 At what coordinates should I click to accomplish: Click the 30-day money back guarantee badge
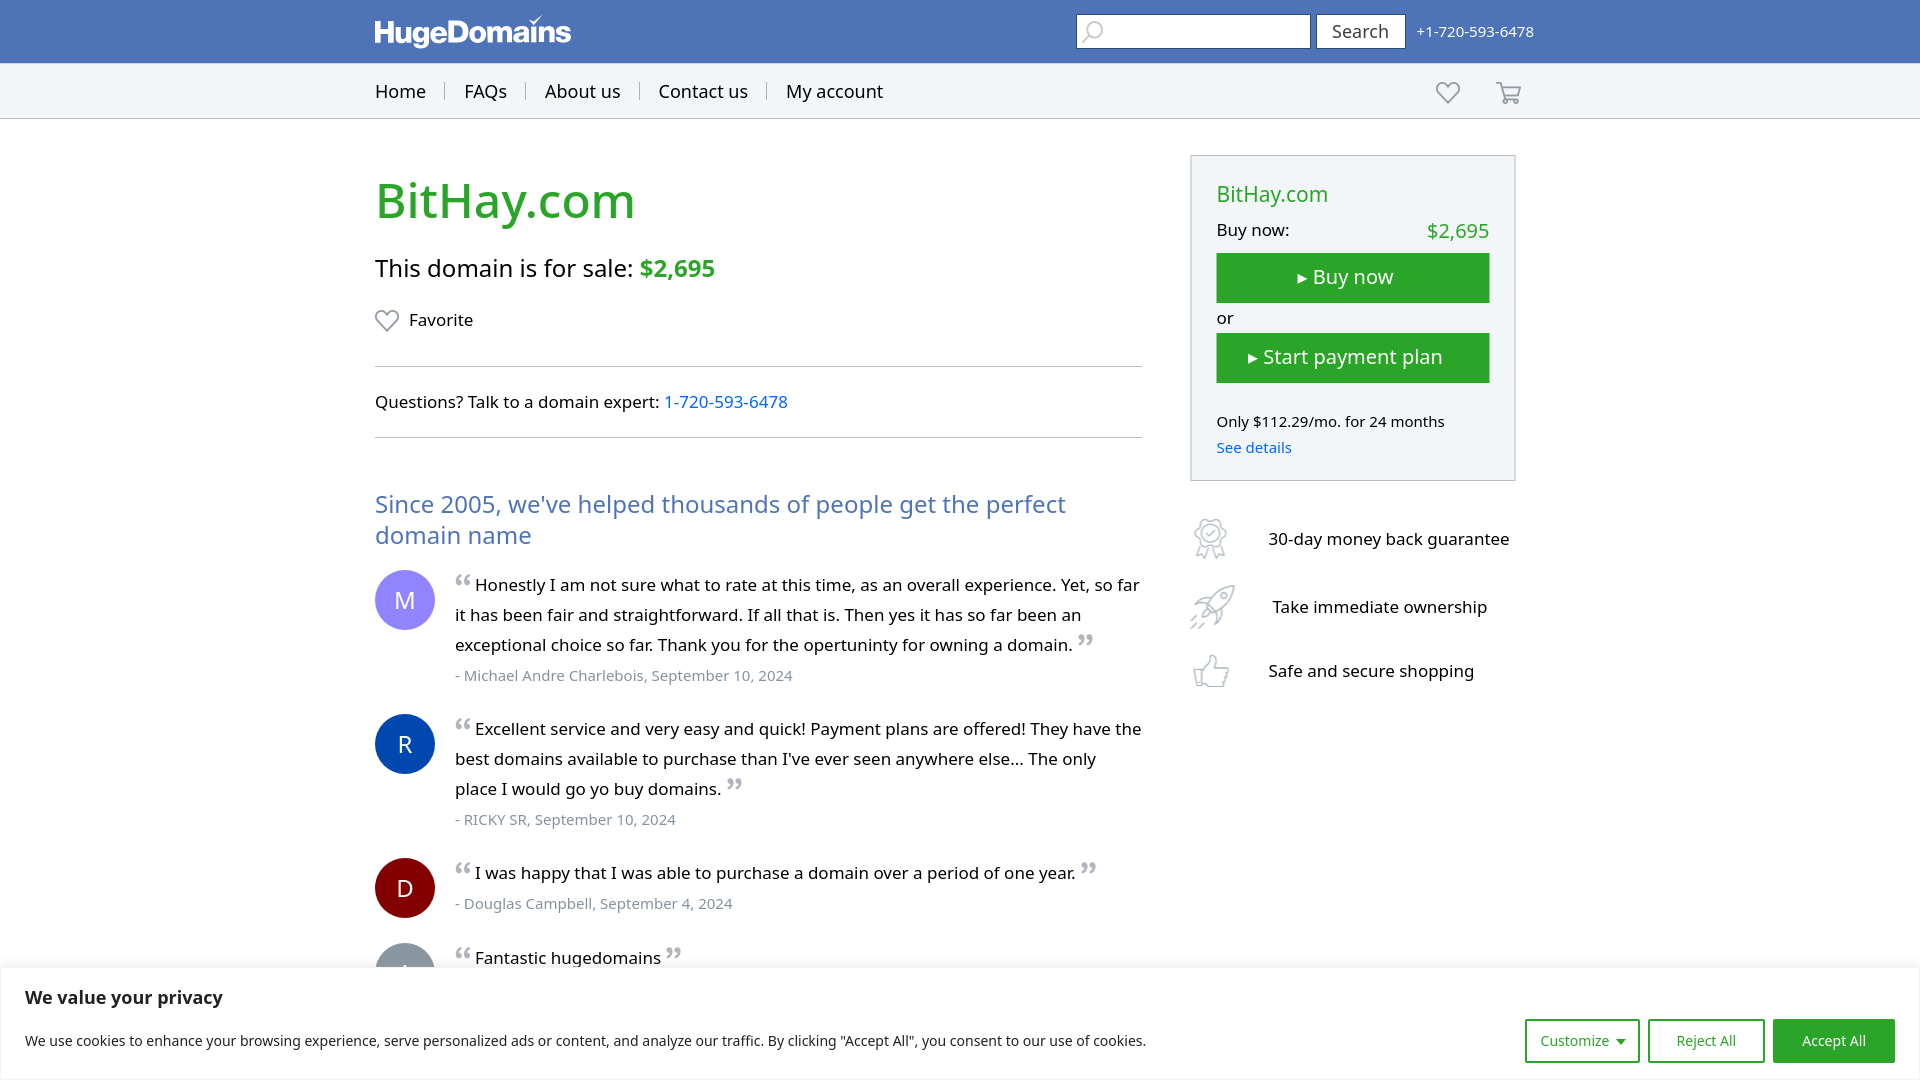click(1210, 538)
